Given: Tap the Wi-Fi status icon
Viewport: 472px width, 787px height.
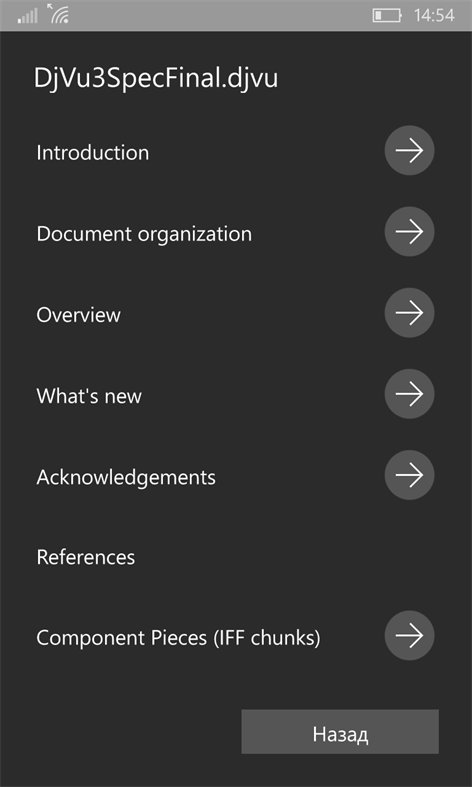Looking at the screenshot, I should [x=58, y=14].
